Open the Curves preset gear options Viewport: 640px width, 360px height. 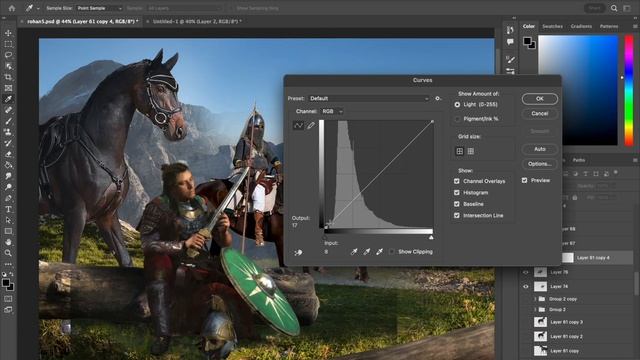(438, 98)
